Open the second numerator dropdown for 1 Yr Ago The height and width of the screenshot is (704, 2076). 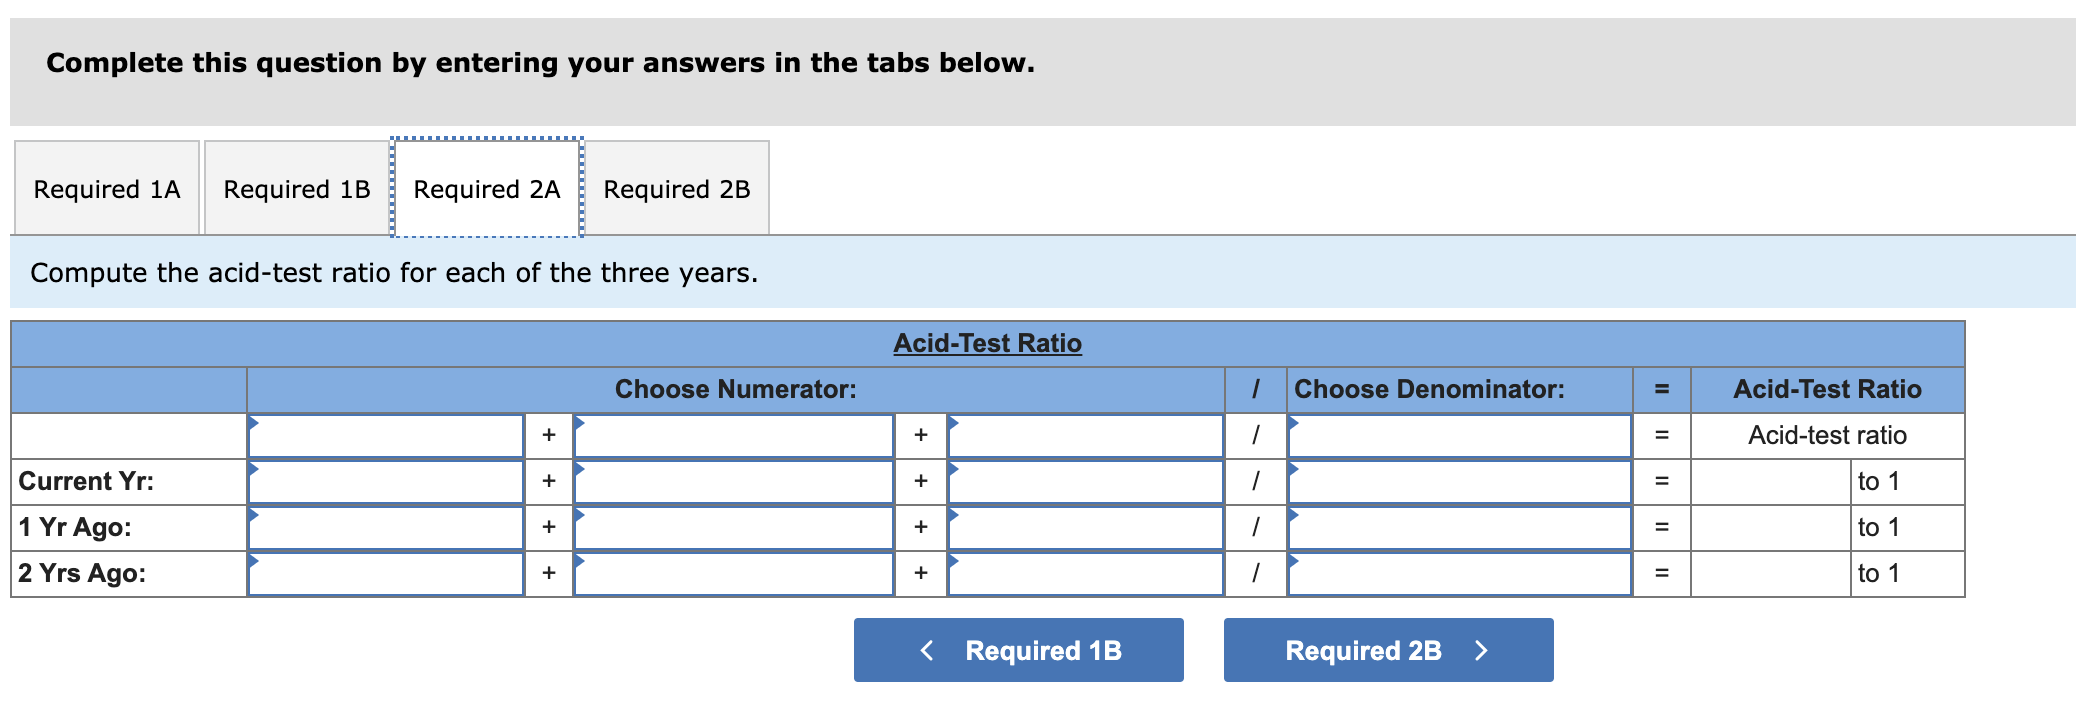point(735,527)
